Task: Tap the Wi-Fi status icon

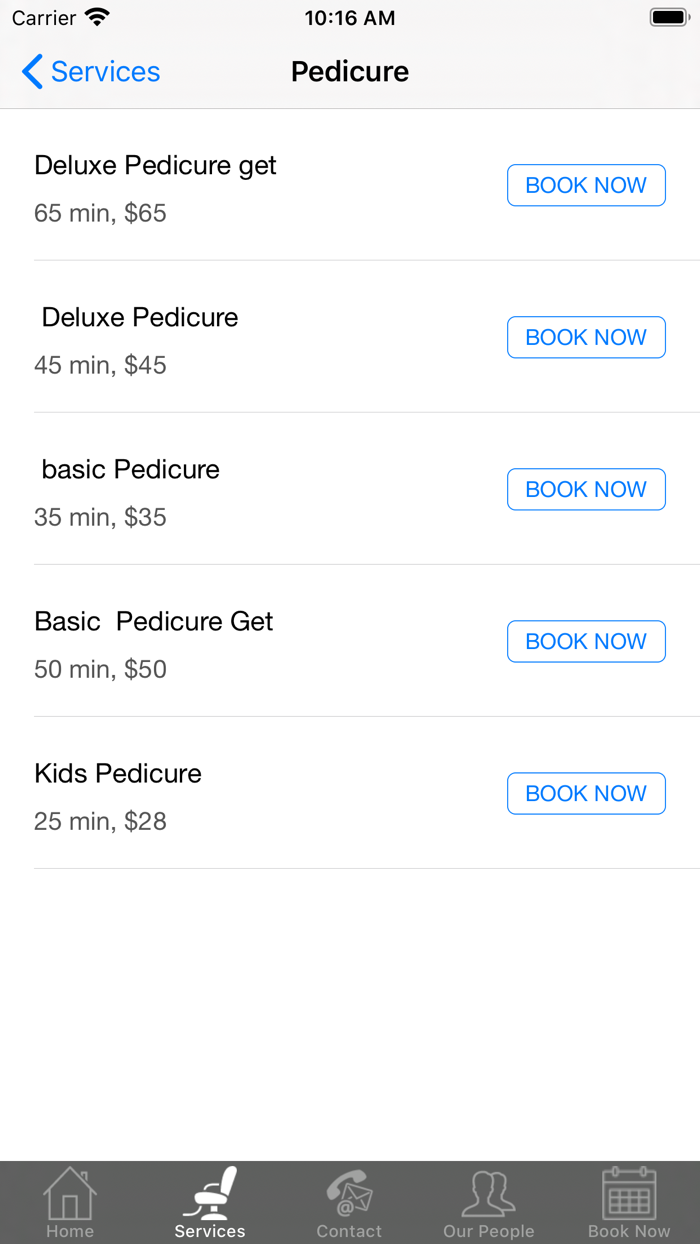Action: [97, 17]
